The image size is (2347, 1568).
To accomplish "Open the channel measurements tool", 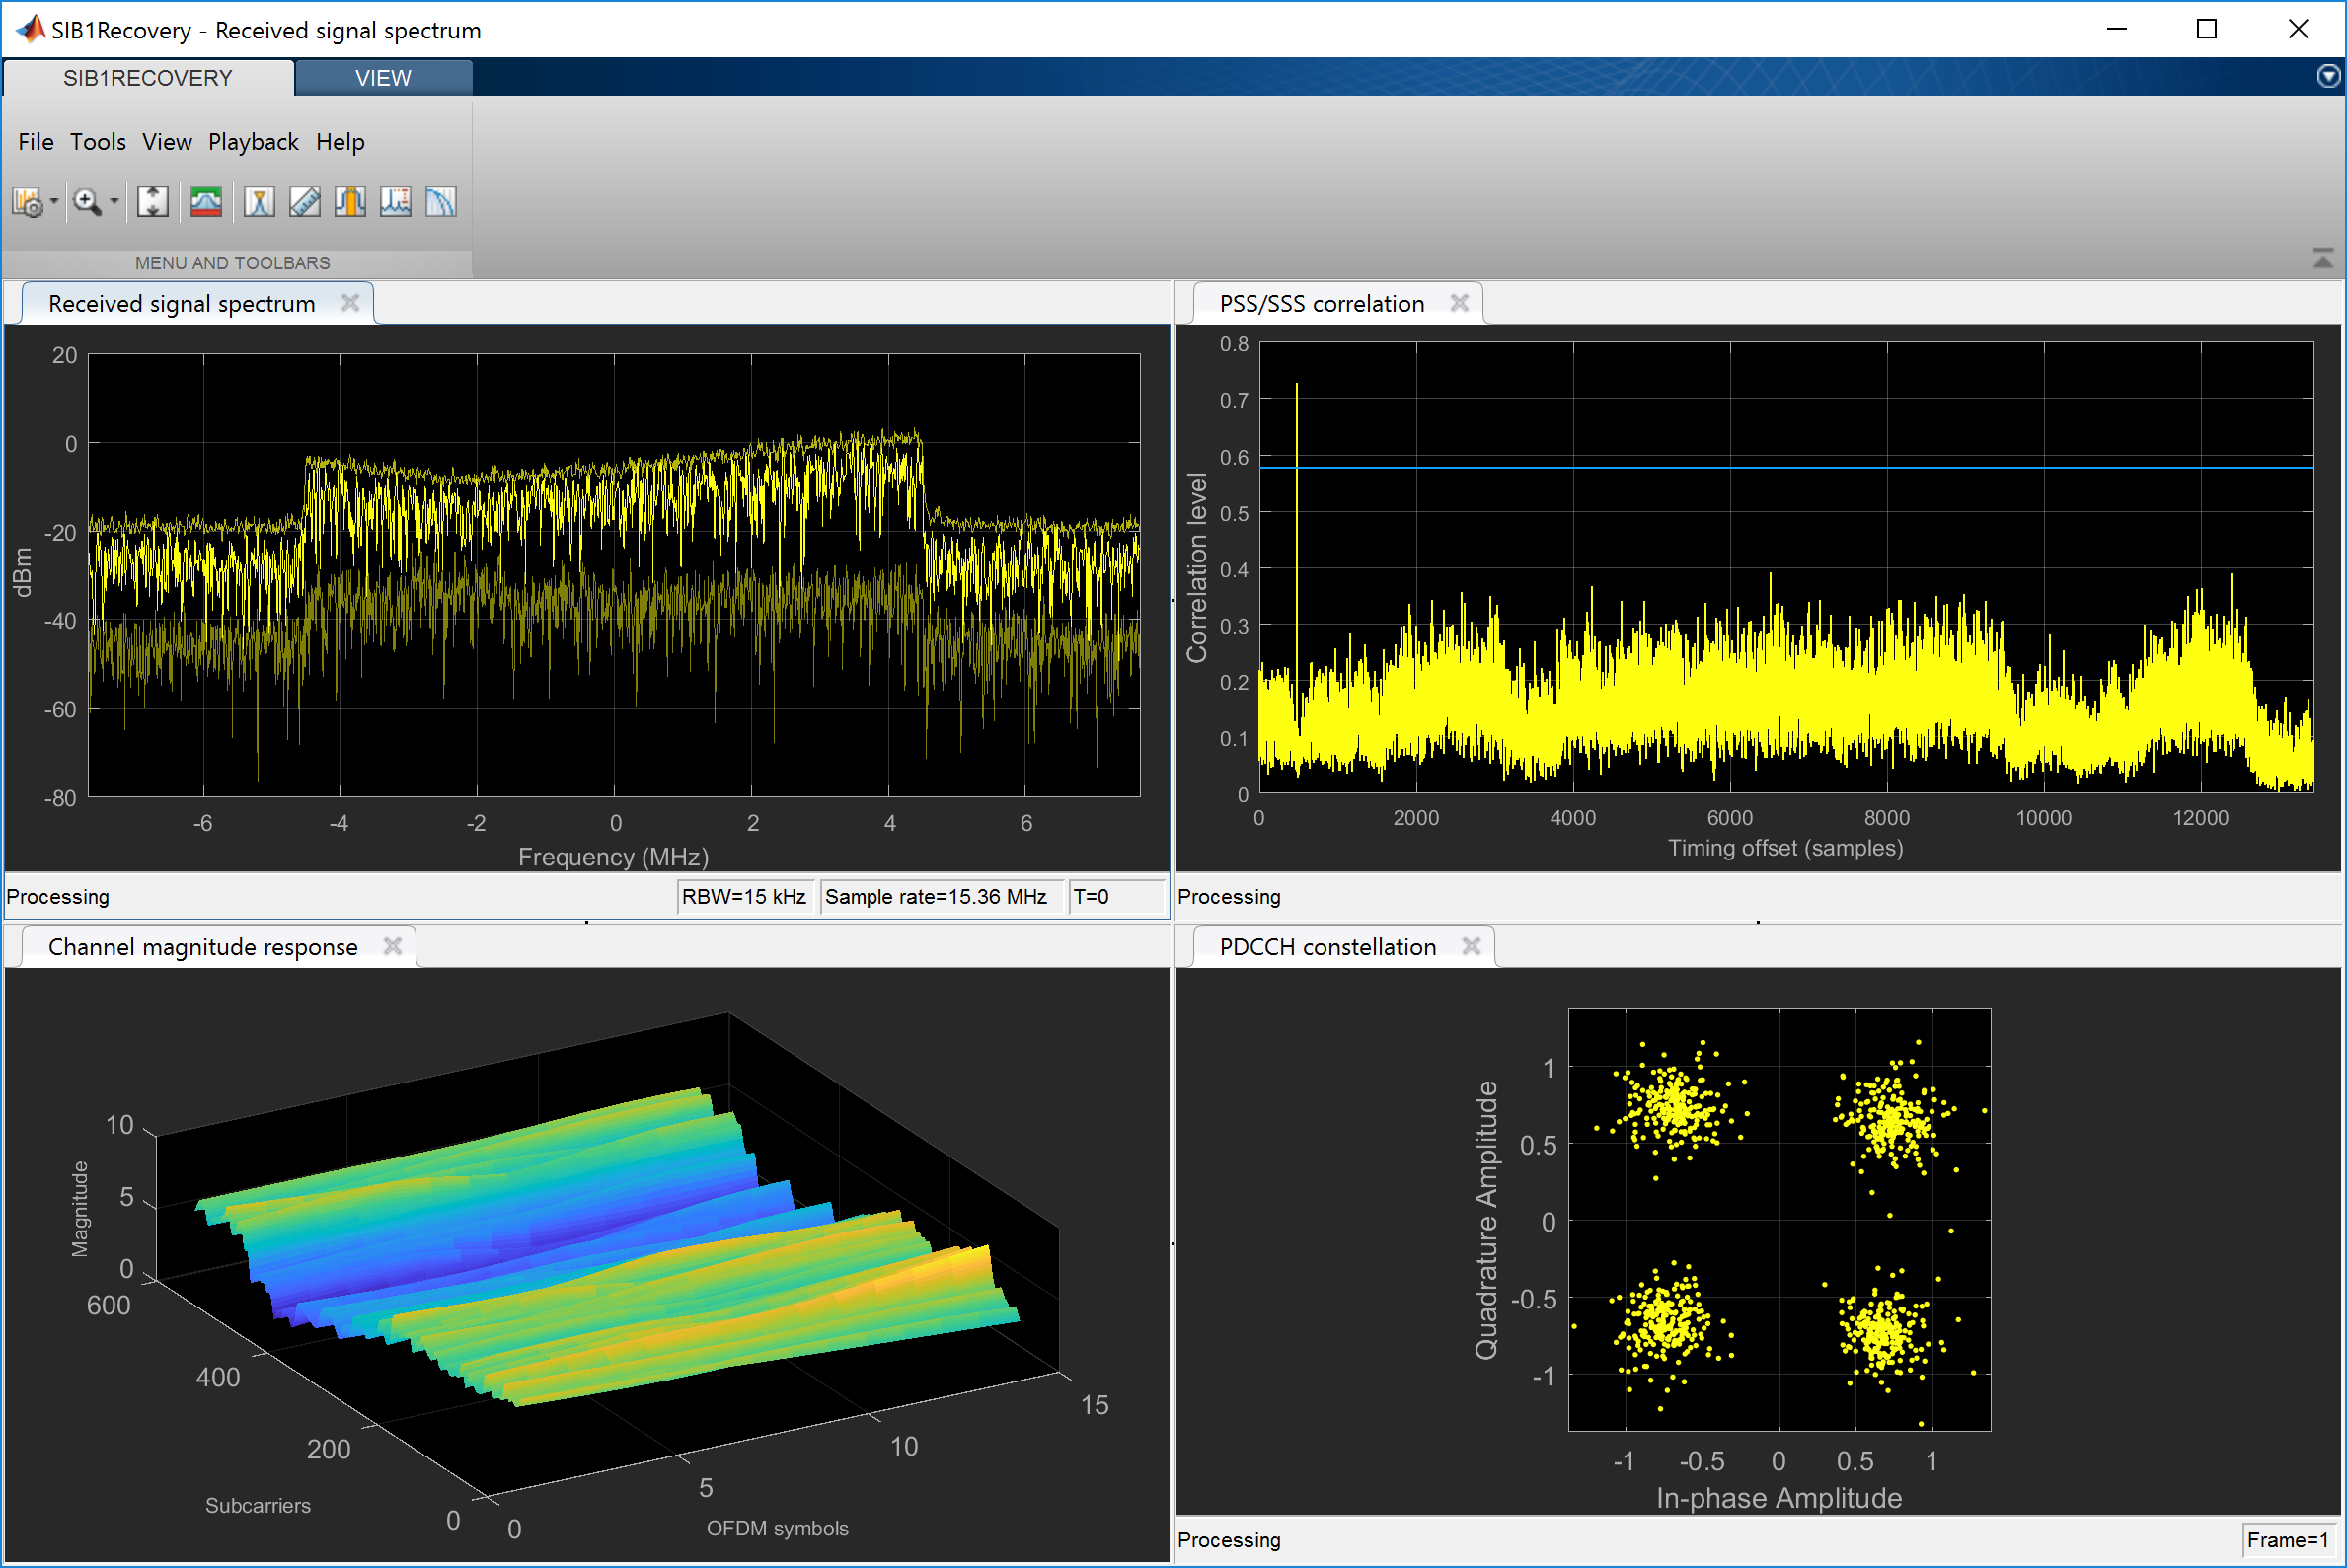I will [350, 202].
